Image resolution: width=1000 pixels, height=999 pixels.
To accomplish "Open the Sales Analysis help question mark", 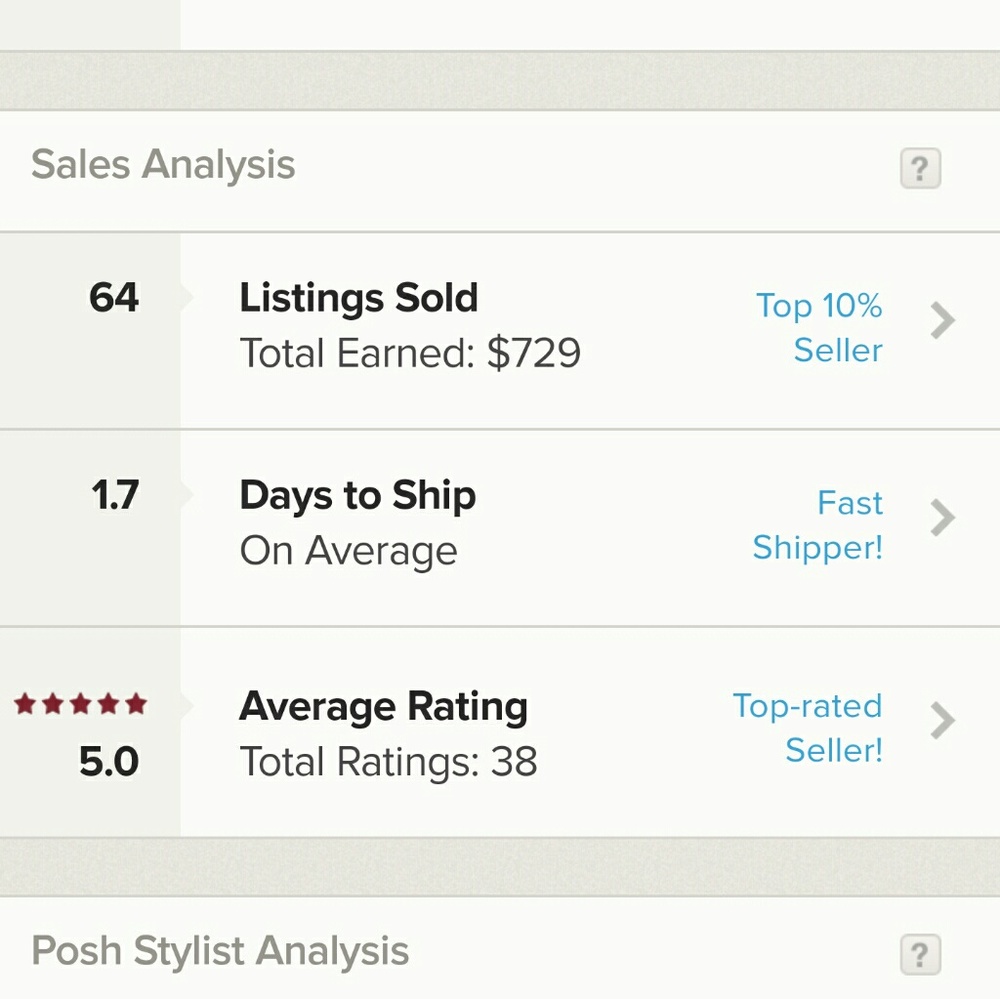I will 920,168.
